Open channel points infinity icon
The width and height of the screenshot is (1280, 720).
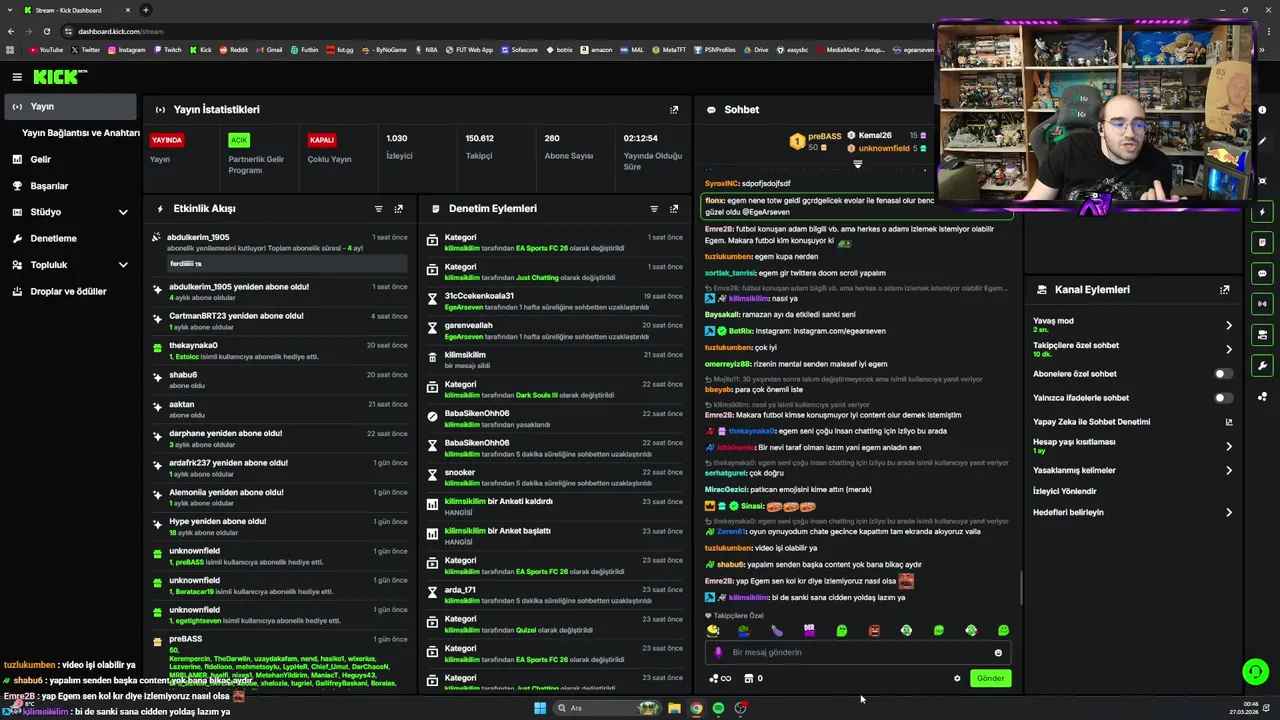click(720, 678)
